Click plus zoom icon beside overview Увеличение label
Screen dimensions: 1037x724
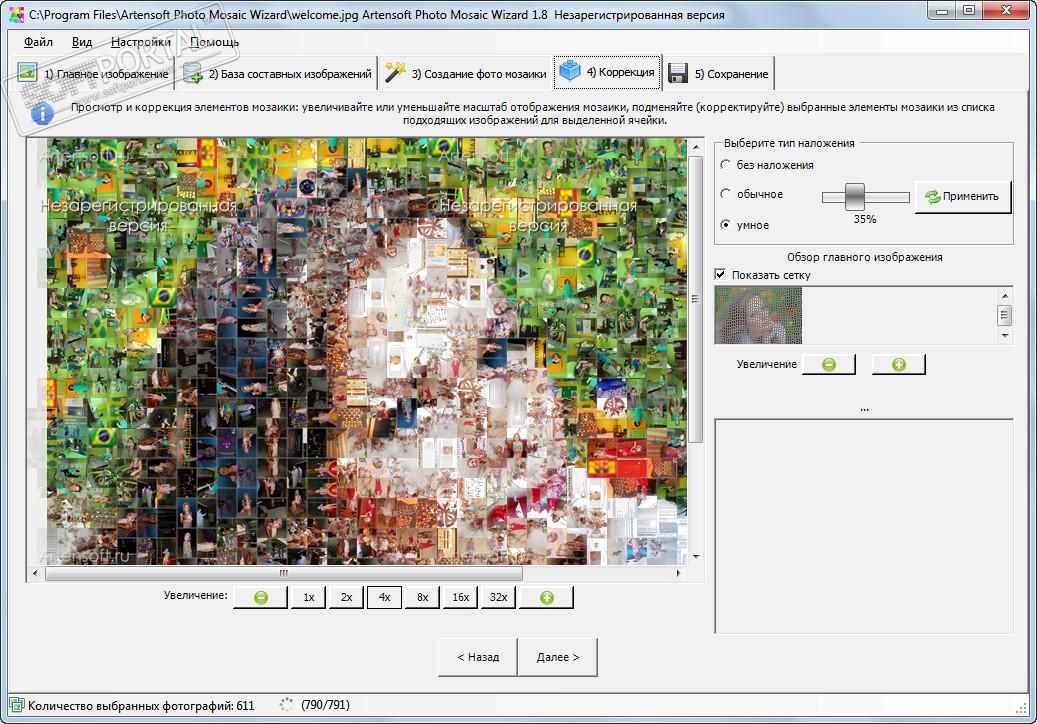[898, 364]
